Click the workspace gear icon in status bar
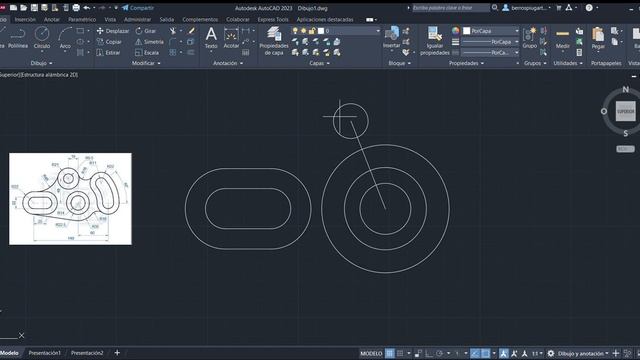640x360 pixels. [x=551, y=353]
